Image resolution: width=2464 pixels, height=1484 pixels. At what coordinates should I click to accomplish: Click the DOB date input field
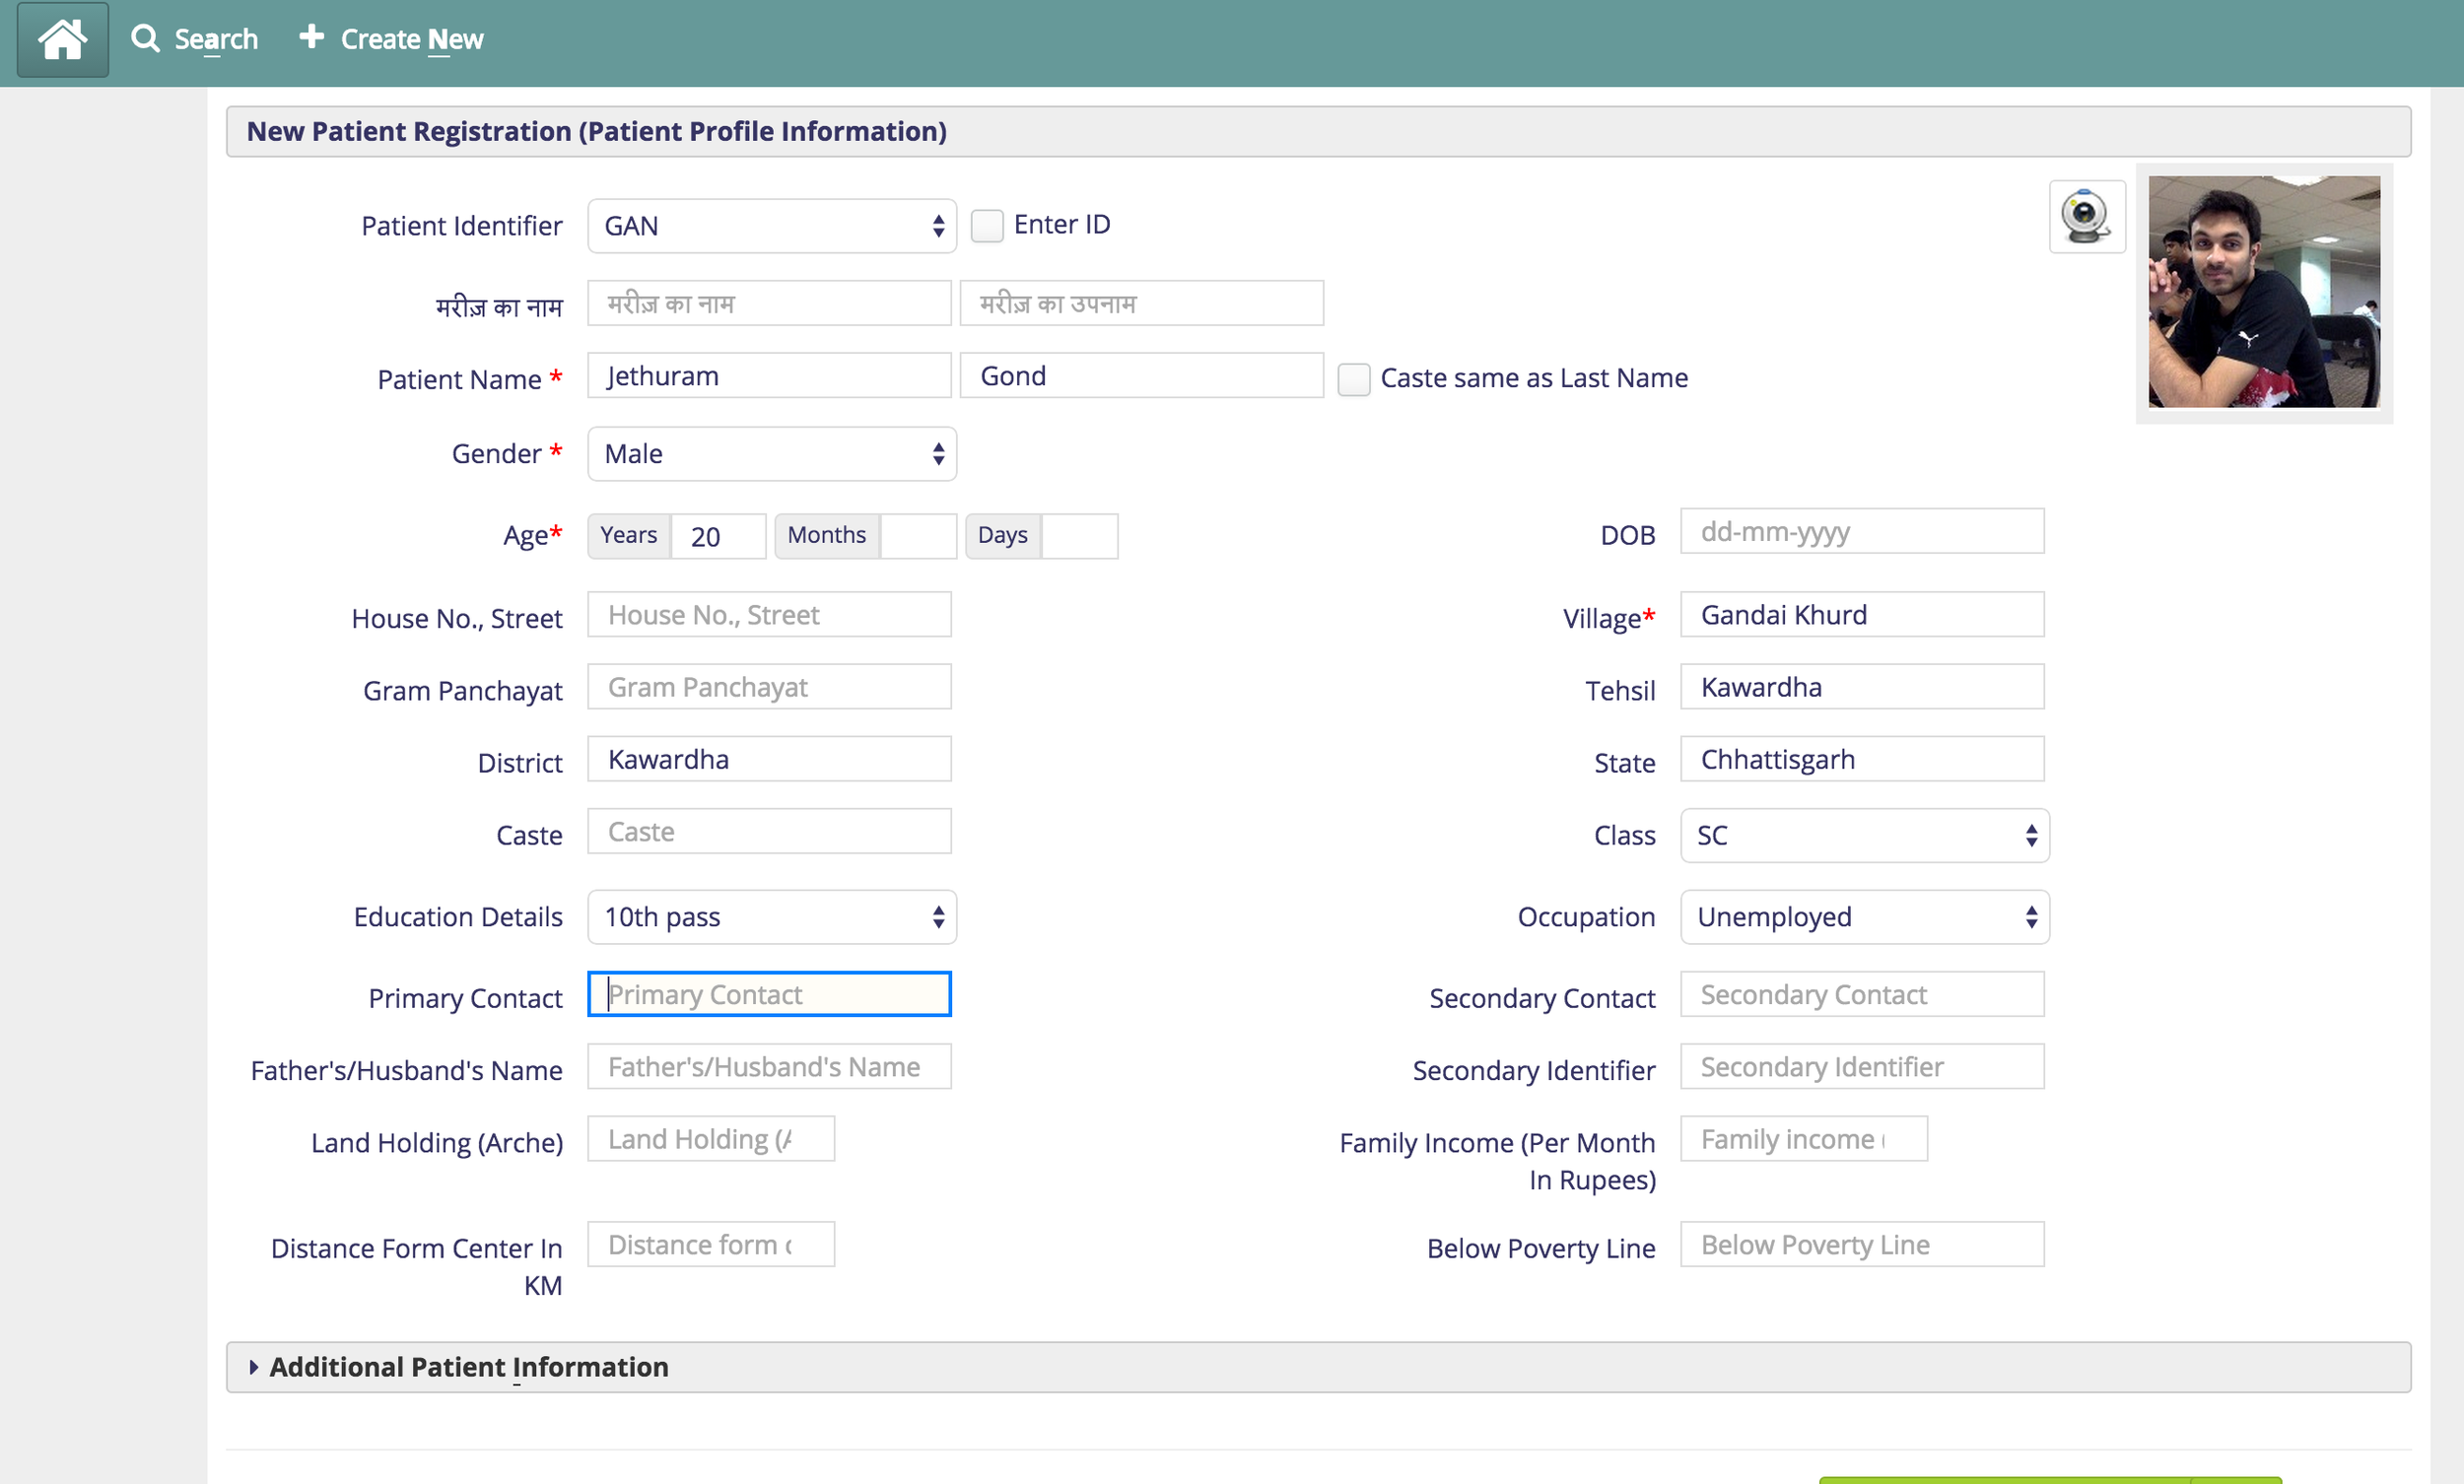1861,532
